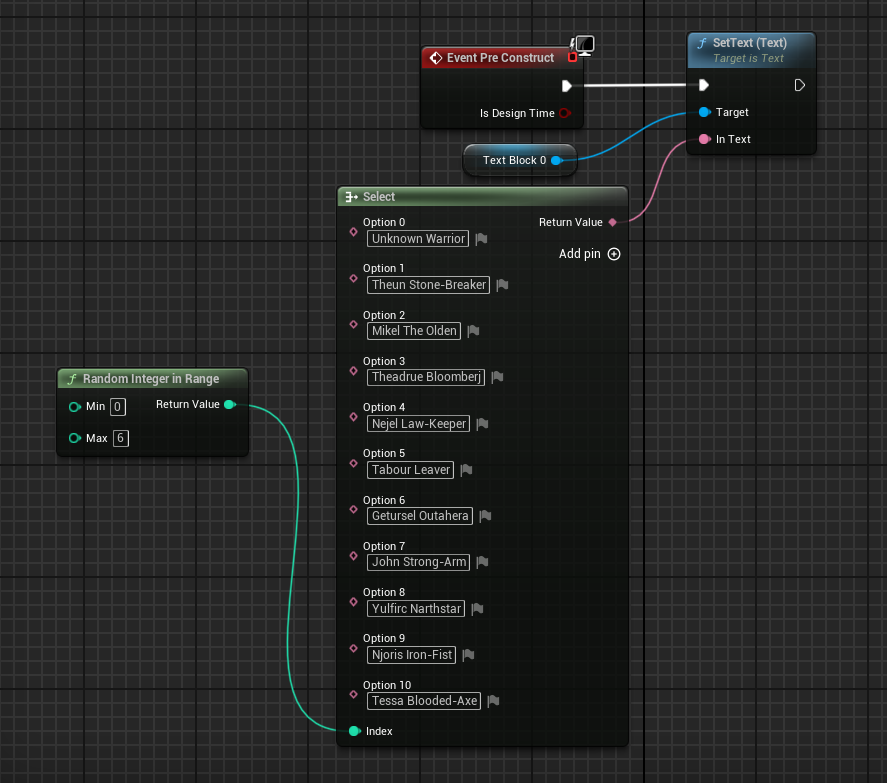The height and width of the screenshot is (783, 887).
Task: Click the In Text pin on SetText
Action: pos(704,139)
